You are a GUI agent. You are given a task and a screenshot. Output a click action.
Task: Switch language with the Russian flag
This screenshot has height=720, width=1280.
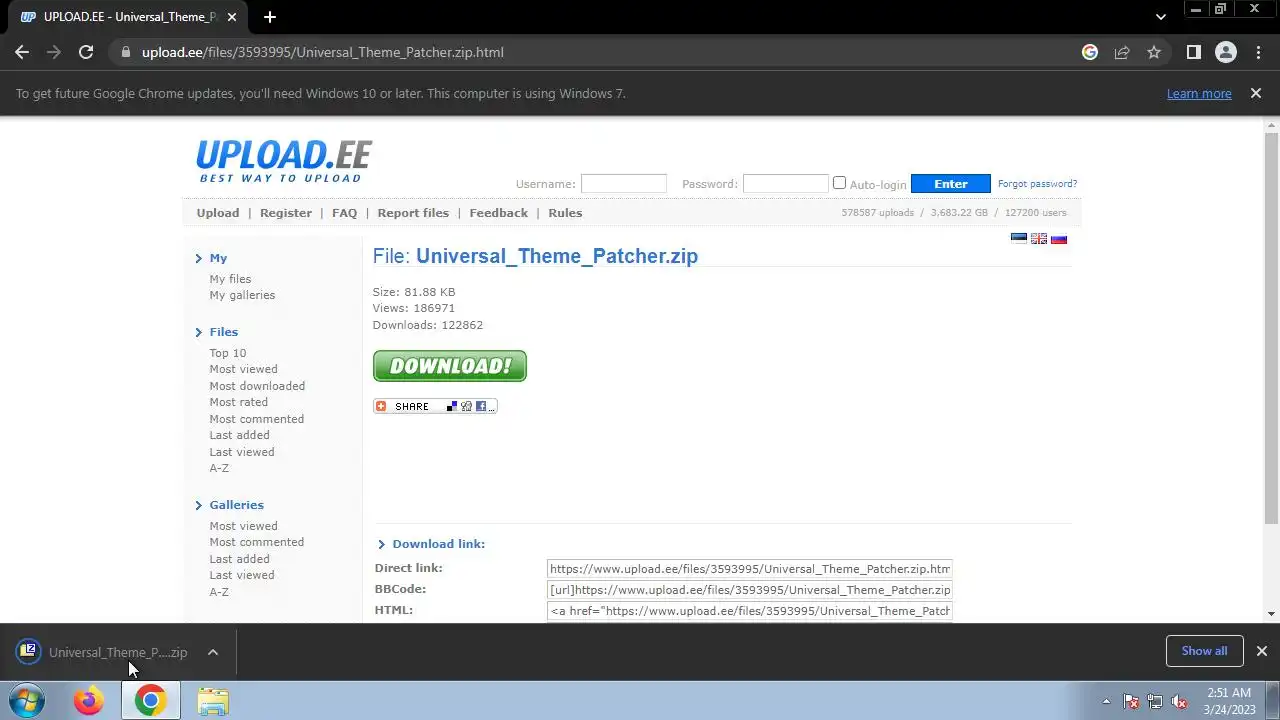1059,239
